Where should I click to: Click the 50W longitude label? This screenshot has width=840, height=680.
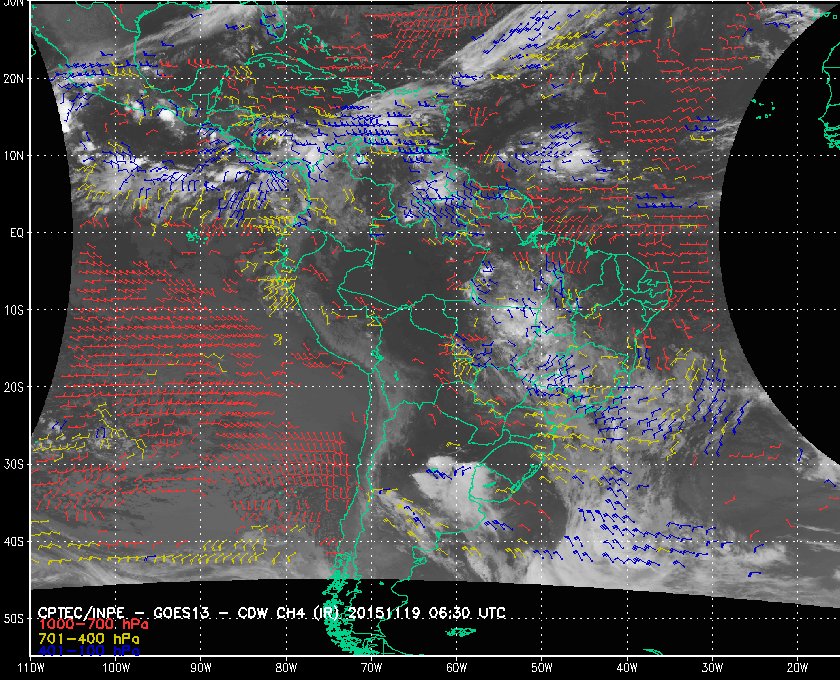tap(542, 668)
